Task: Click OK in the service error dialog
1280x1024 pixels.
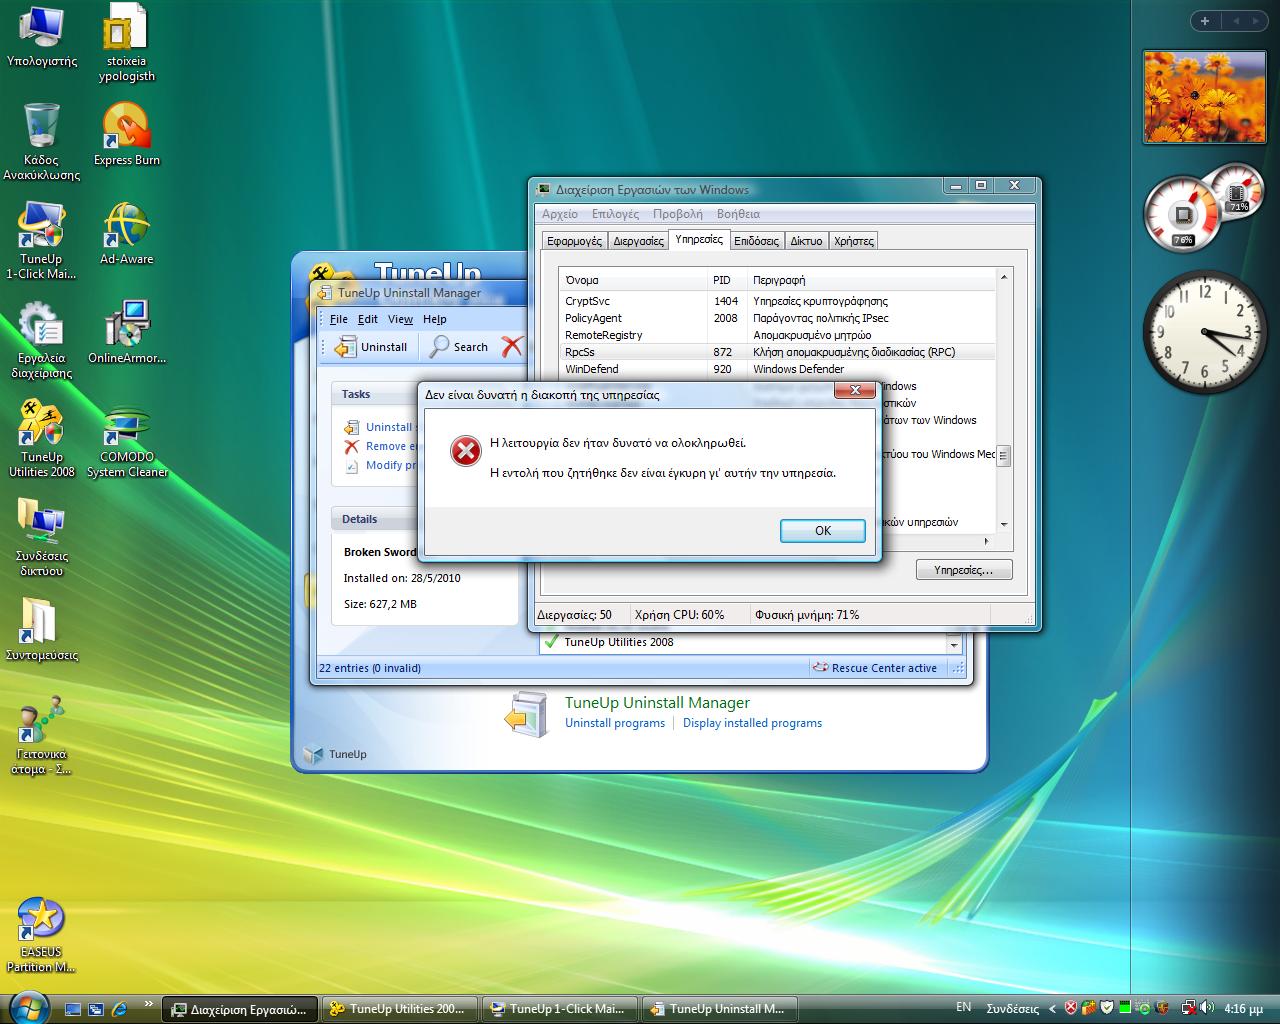Action: click(822, 531)
